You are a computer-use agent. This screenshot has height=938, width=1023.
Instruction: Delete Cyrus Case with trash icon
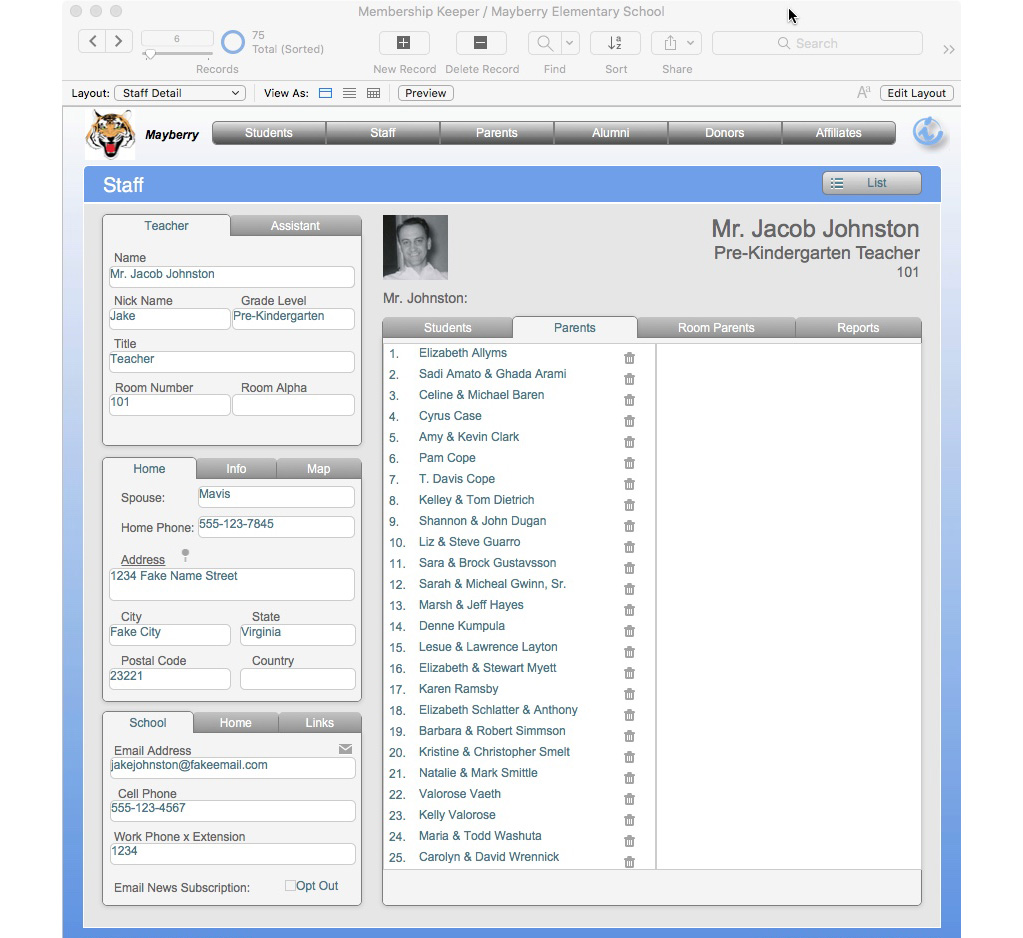629,421
